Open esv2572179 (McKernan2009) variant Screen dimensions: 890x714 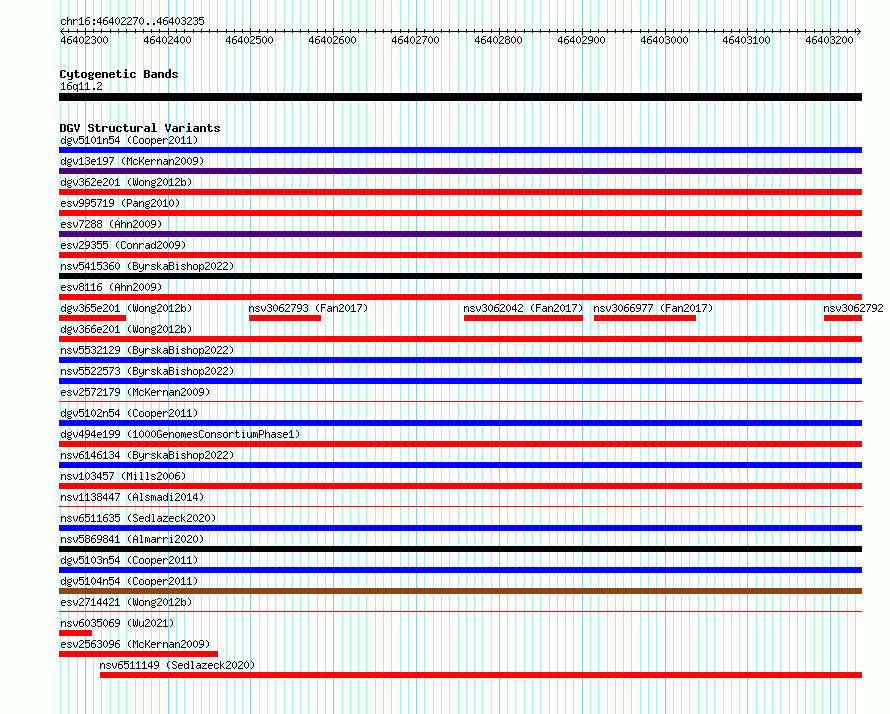pos(135,392)
